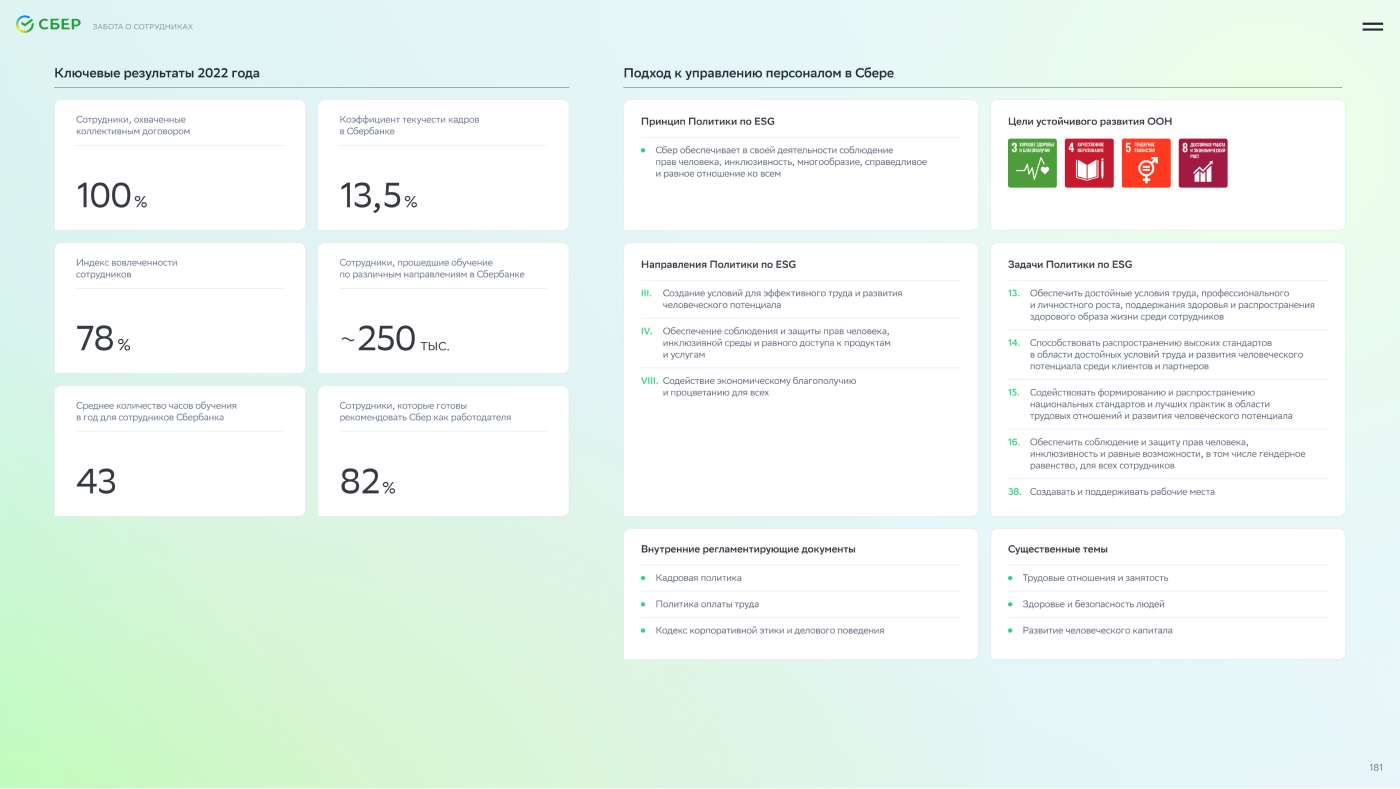
Task: Open the hamburger menu icon
Action: click(1372, 27)
